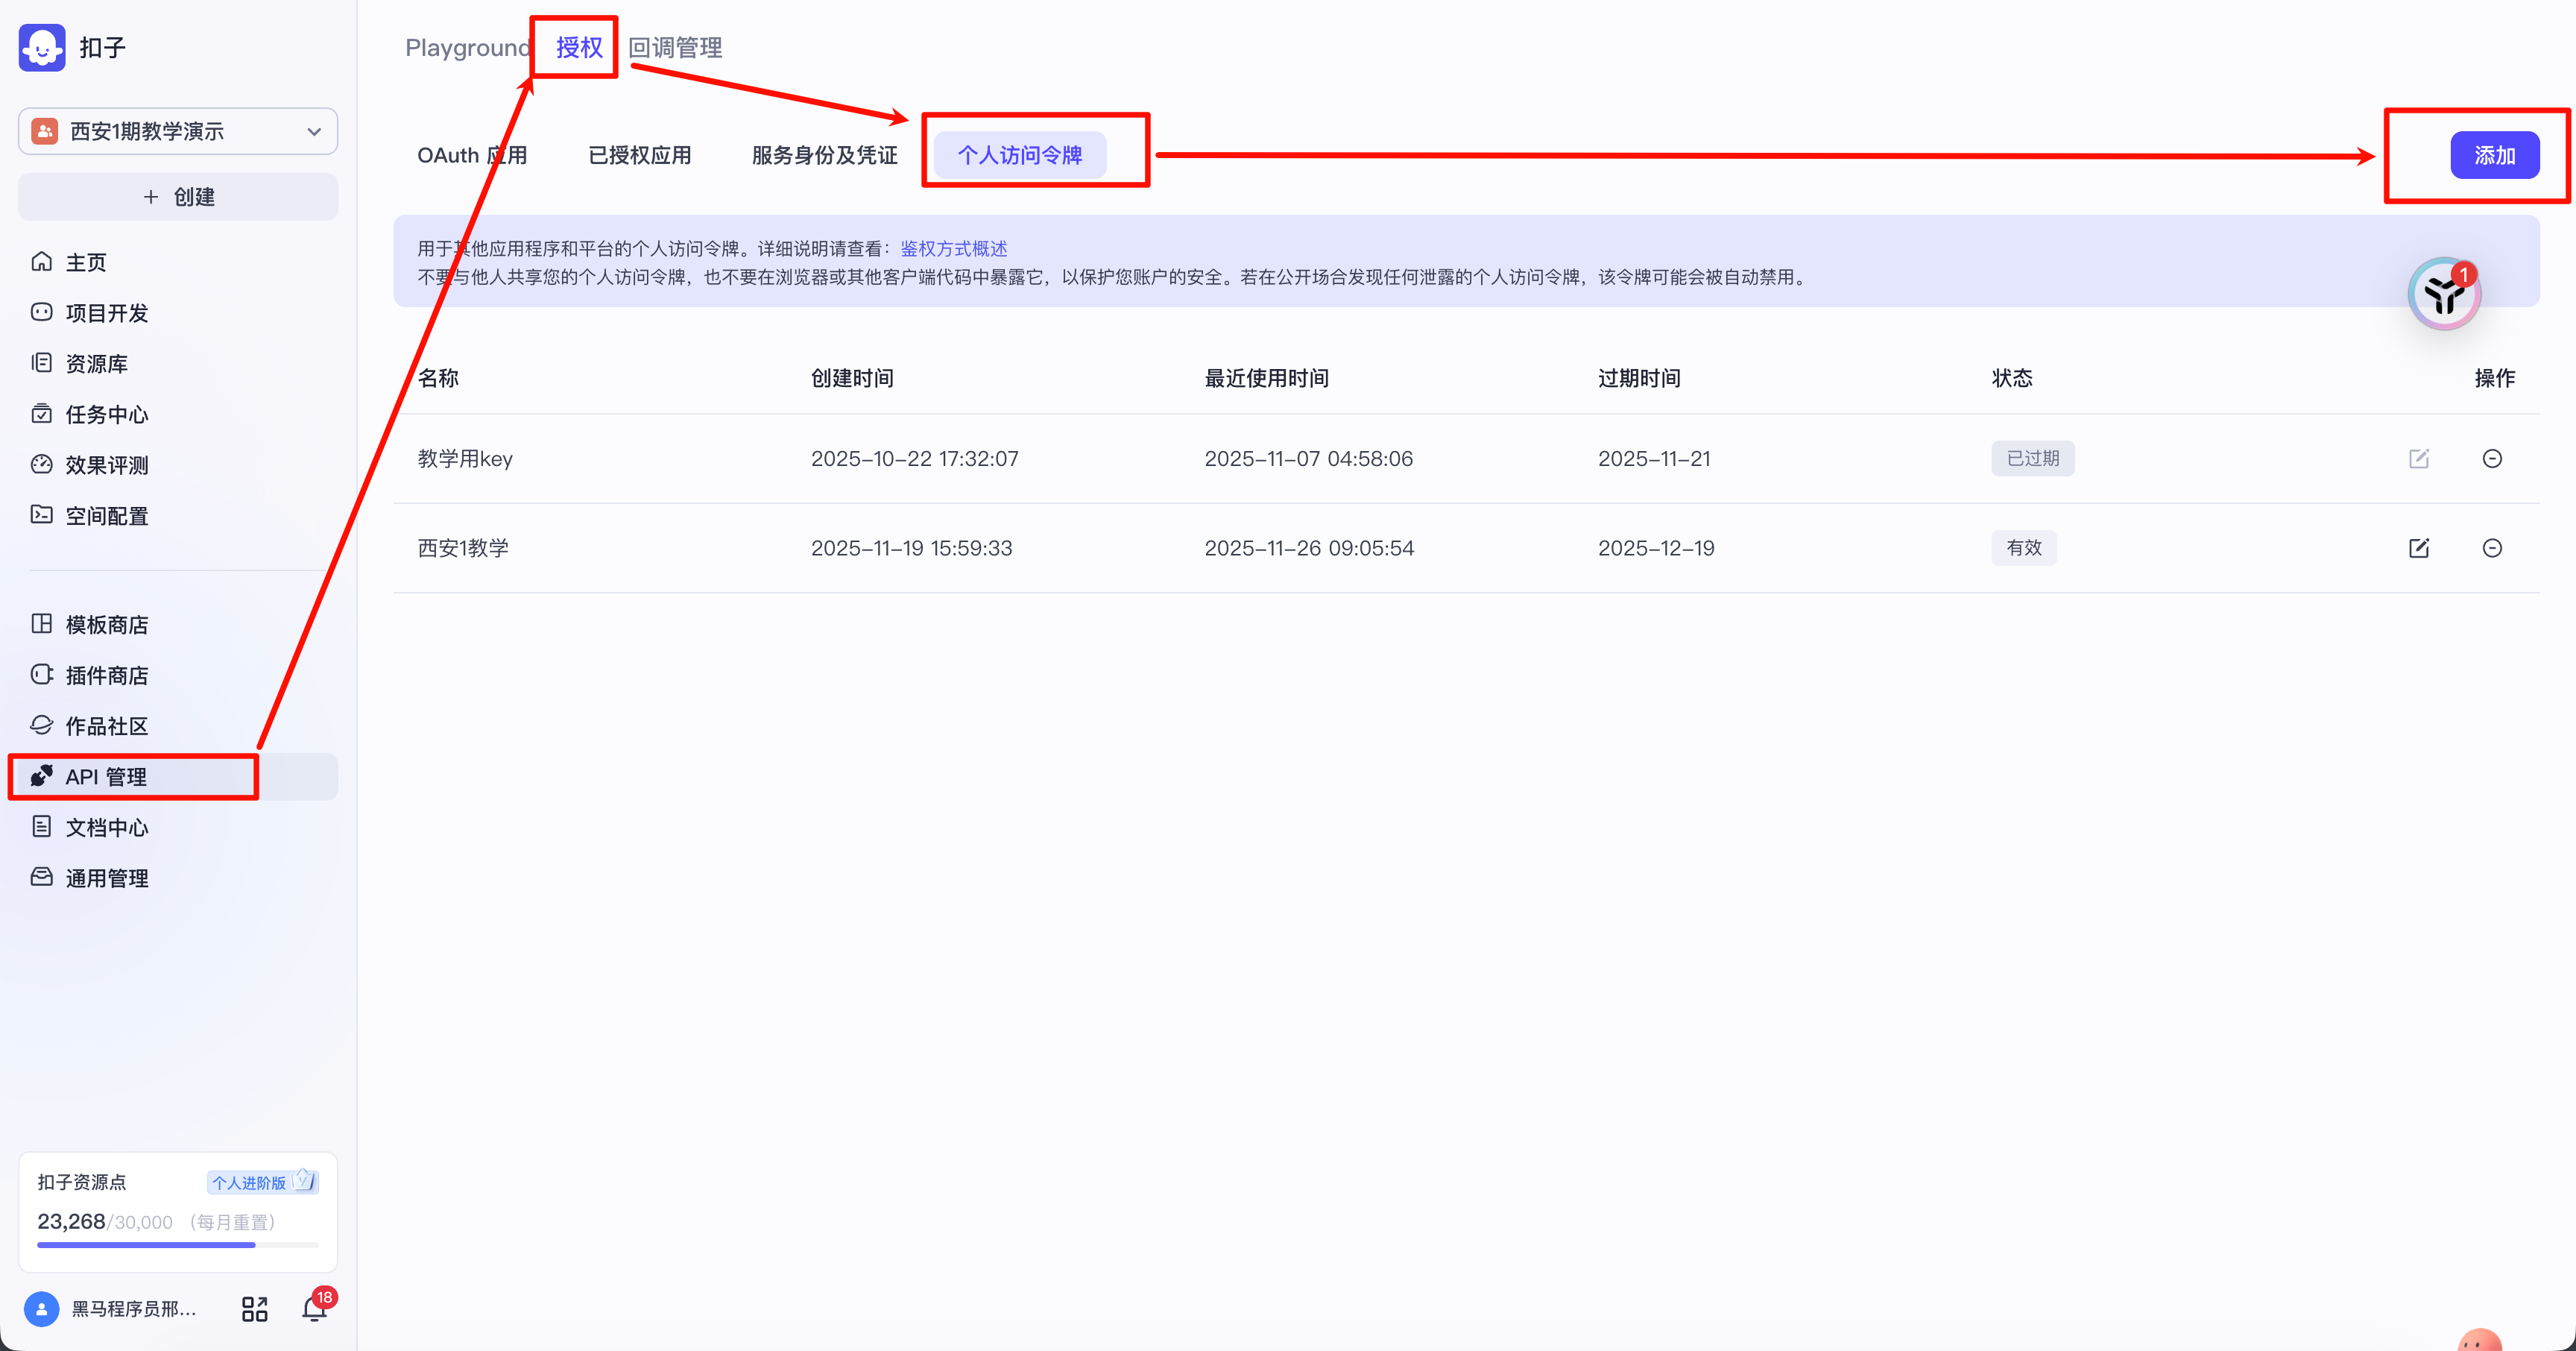
Task: Click the user avatar icon
Action: [42, 1309]
